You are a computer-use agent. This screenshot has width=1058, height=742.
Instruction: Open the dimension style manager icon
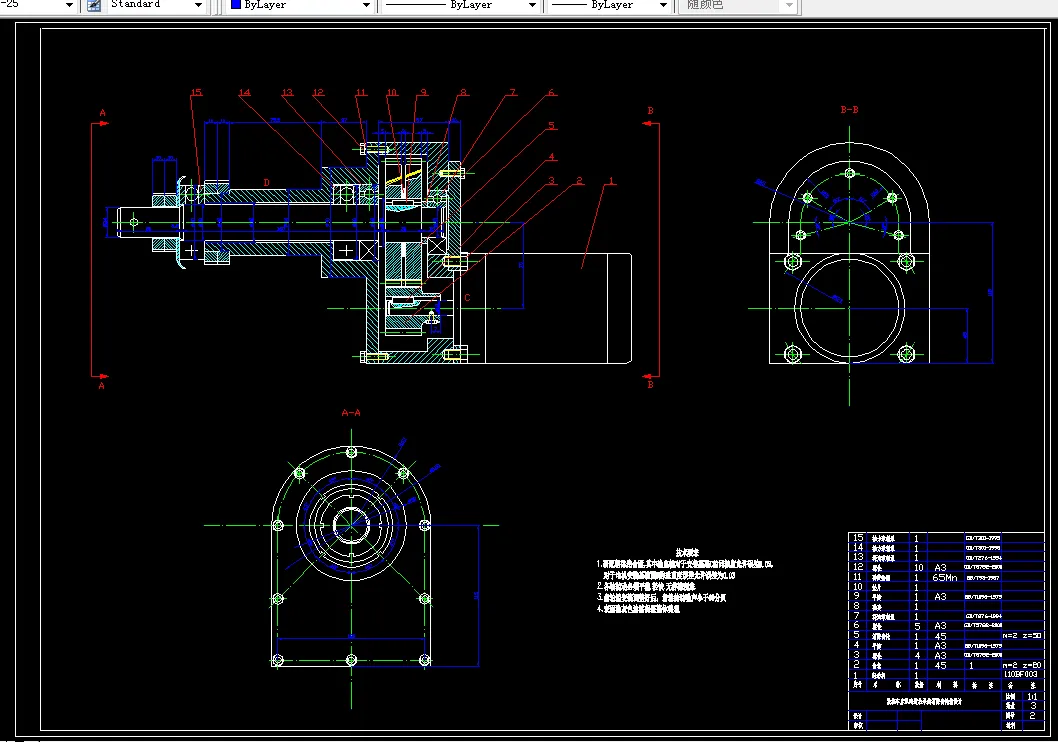[x=94, y=5]
